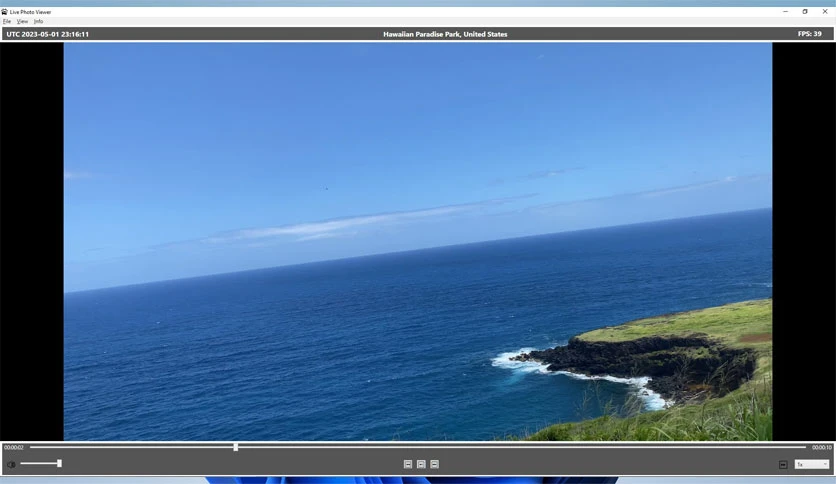836x484 pixels.
Task: Click the coastal ocean photo preview
Action: click(x=418, y=241)
